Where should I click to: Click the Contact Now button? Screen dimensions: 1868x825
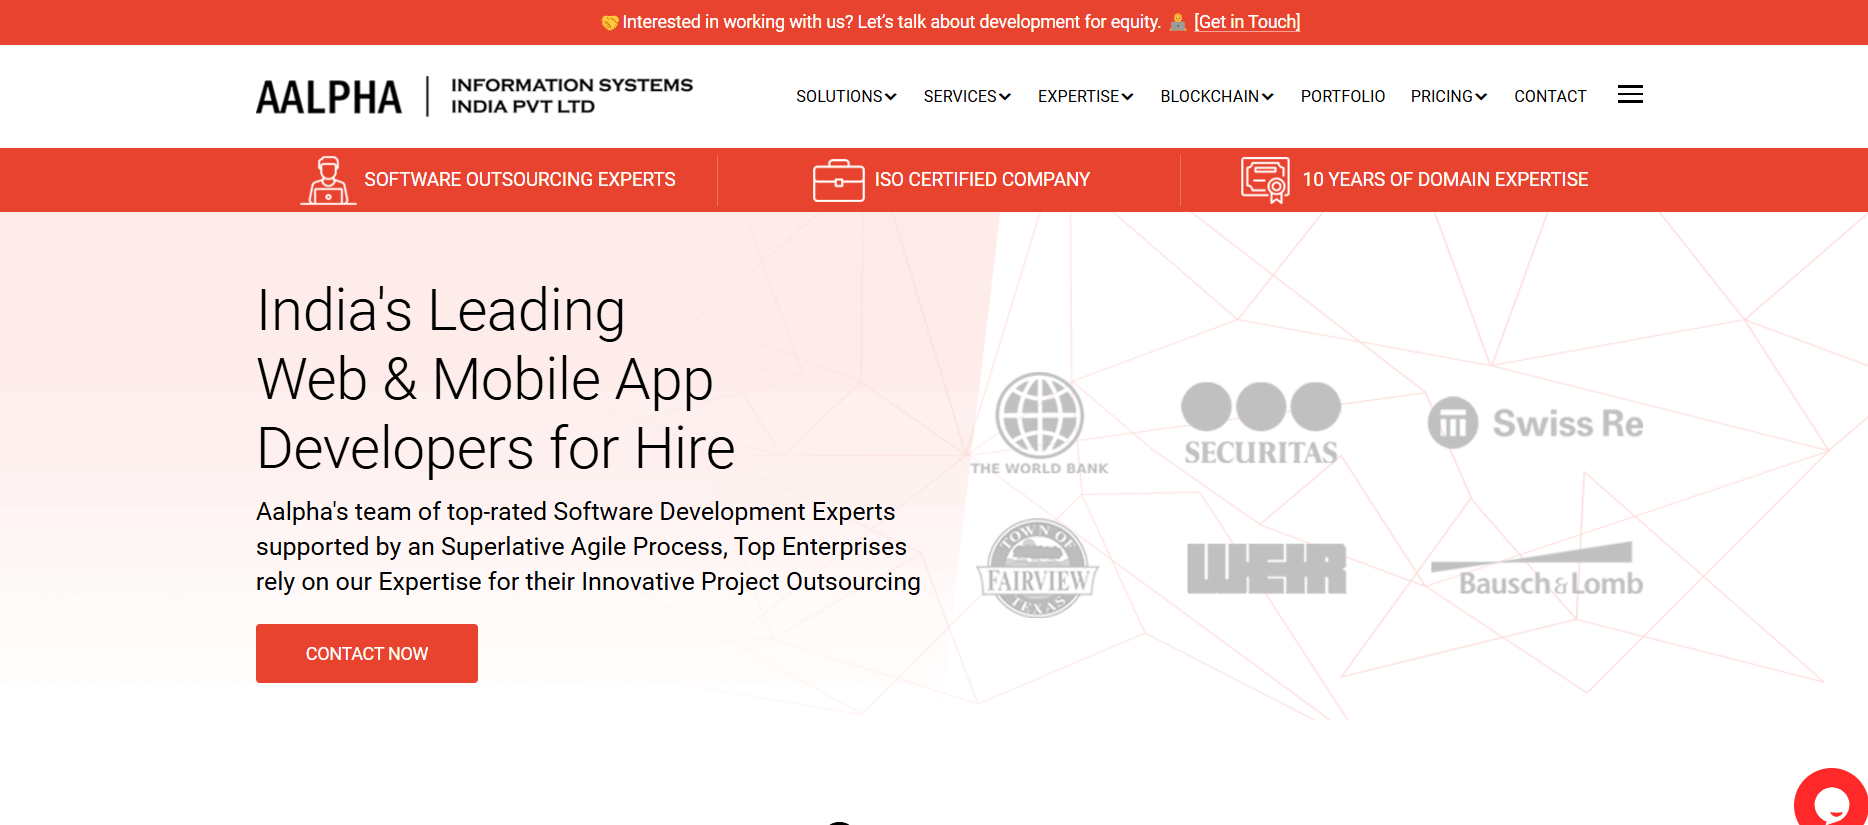367,654
